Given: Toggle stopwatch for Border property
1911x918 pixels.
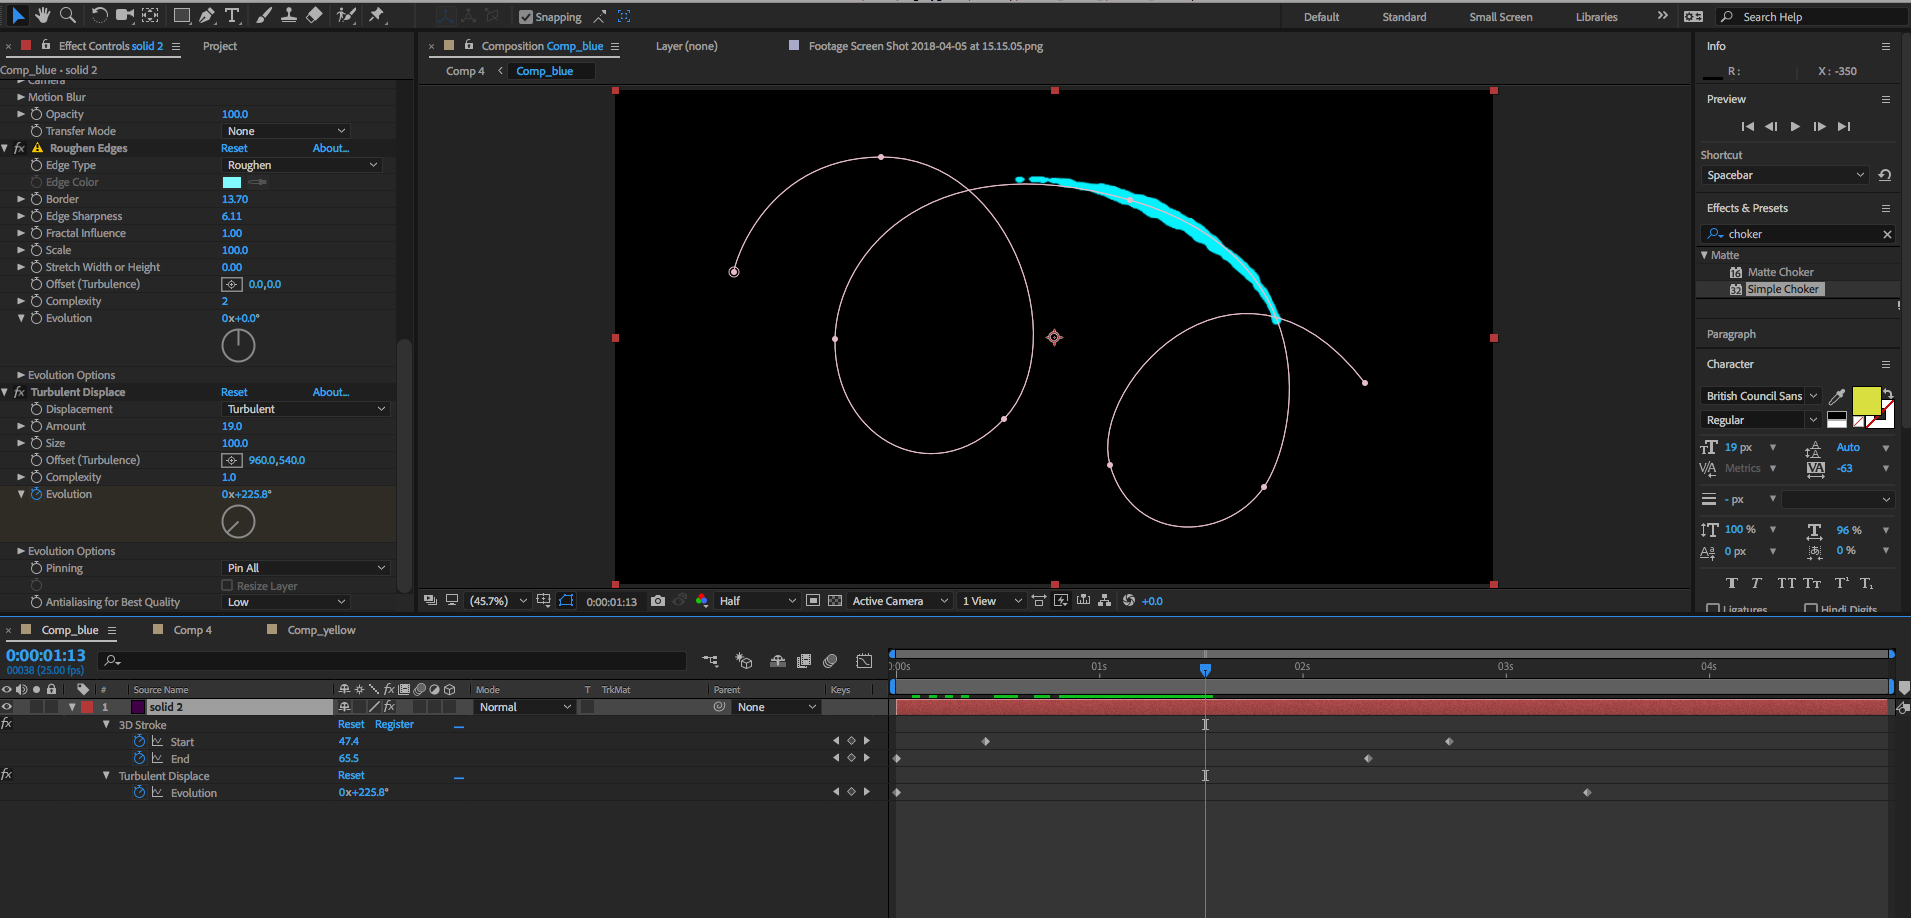Looking at the screenshot, I should pos(36,199).
